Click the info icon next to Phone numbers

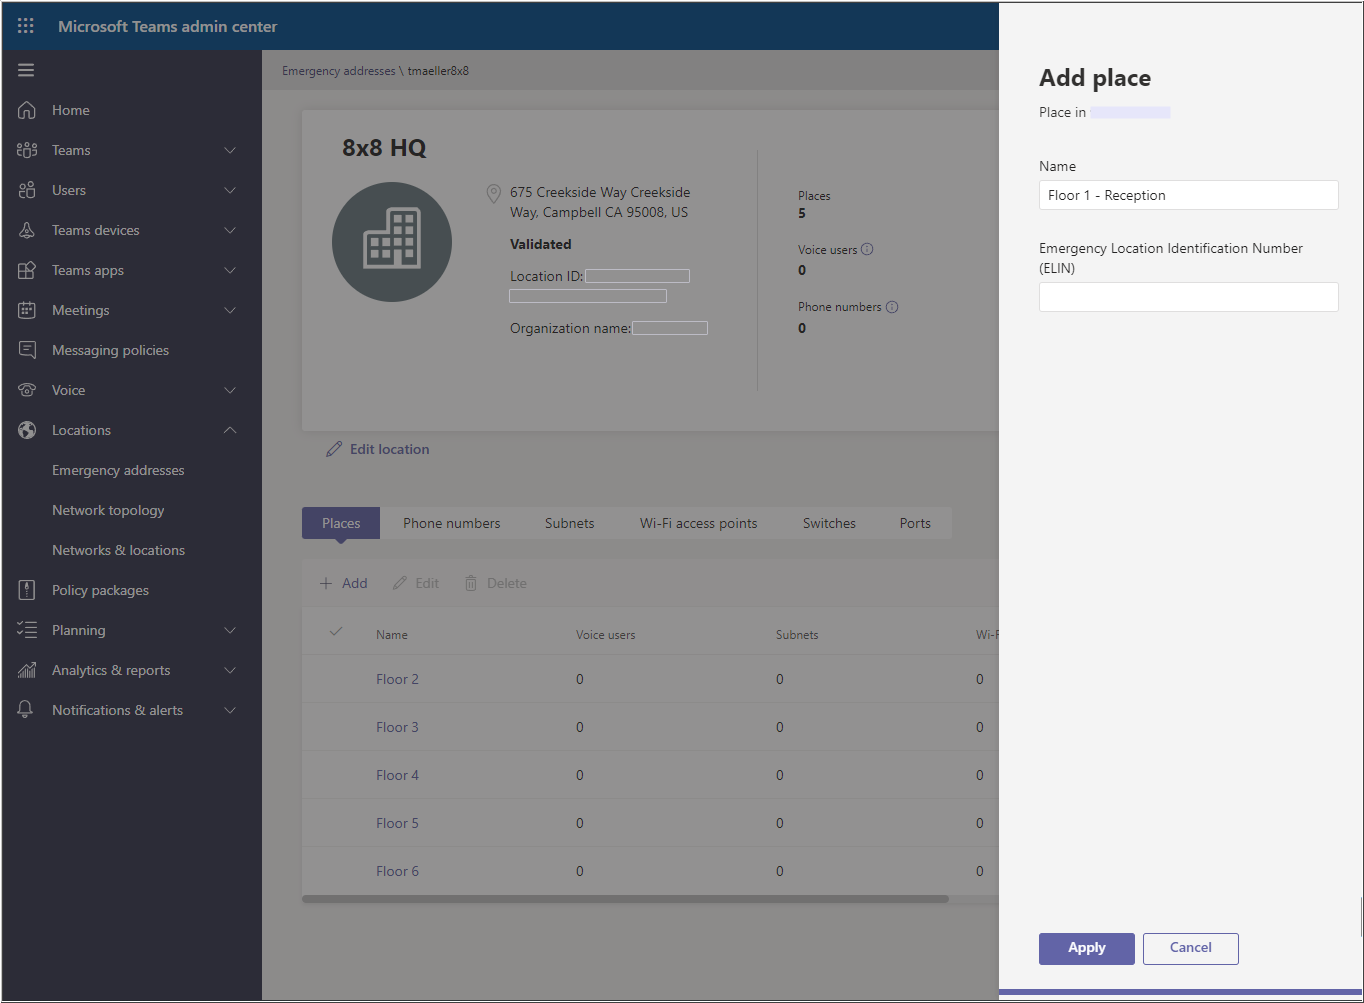click(x=892, y=307)
